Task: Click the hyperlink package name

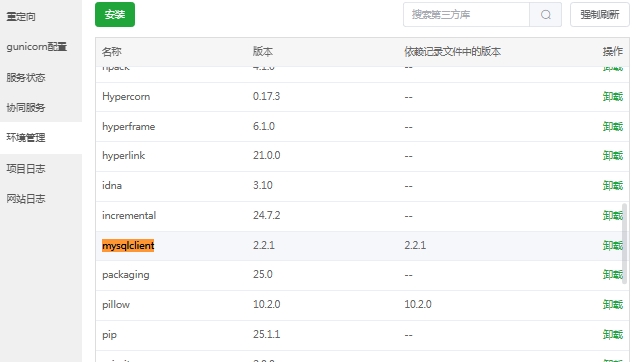Action: [x=123, y=156]
